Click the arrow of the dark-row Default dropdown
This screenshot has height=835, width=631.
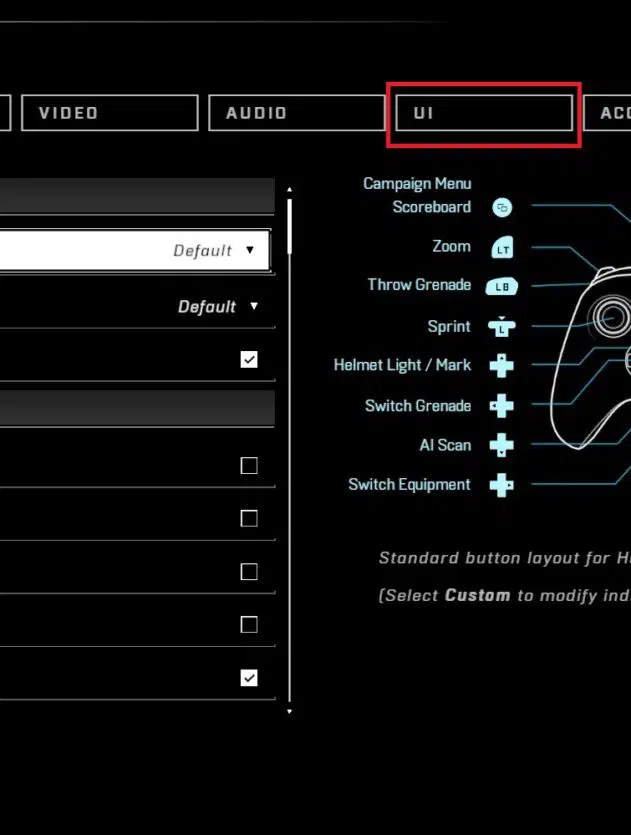click(x=254, y=306)
